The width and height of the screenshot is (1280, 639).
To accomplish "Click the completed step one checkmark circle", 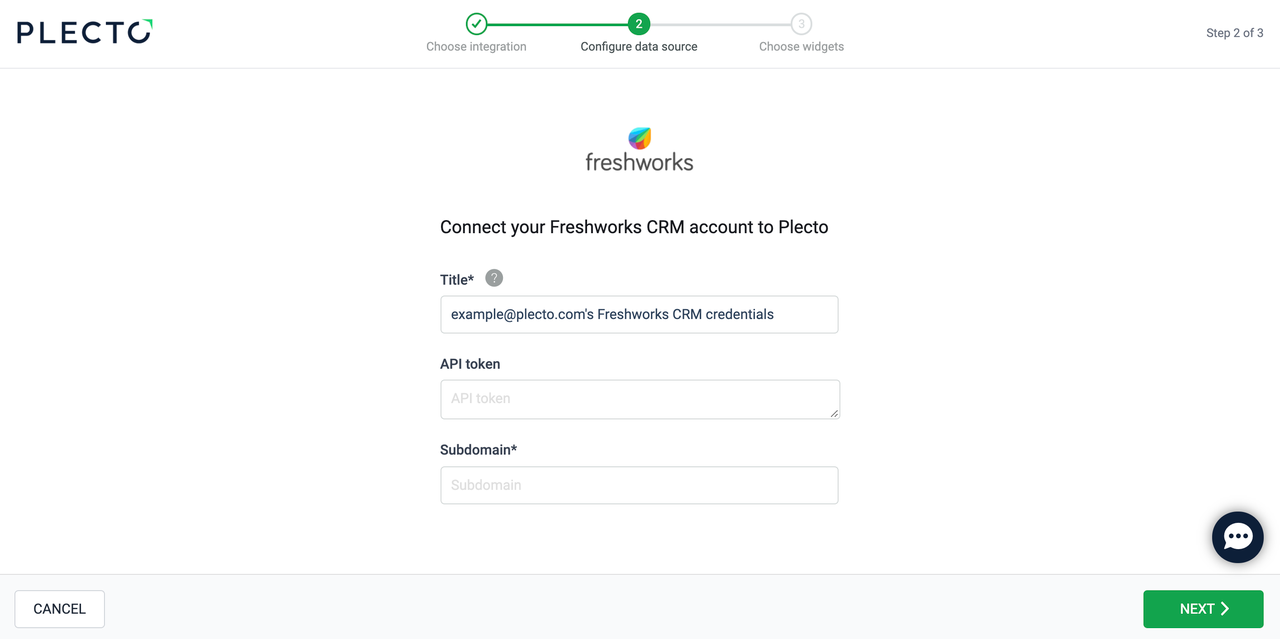I will 477,24.
